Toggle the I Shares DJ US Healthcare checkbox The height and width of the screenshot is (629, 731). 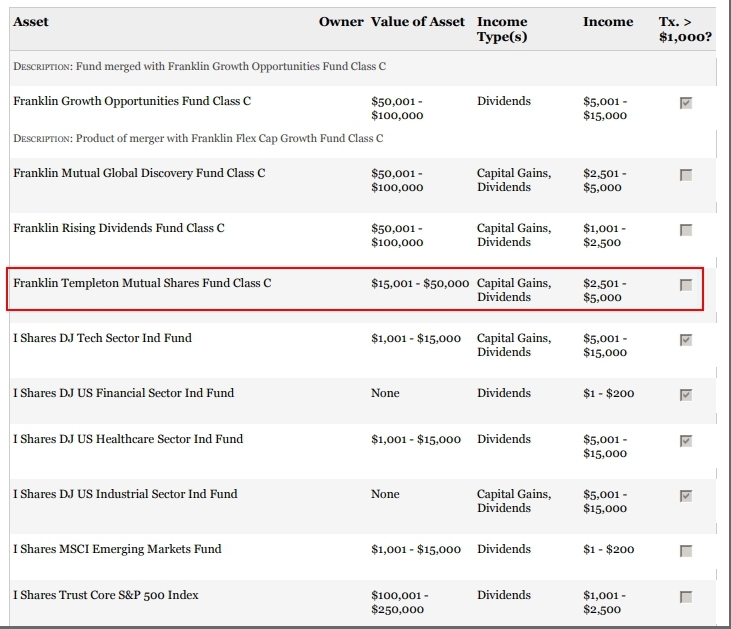coord(685,441)
